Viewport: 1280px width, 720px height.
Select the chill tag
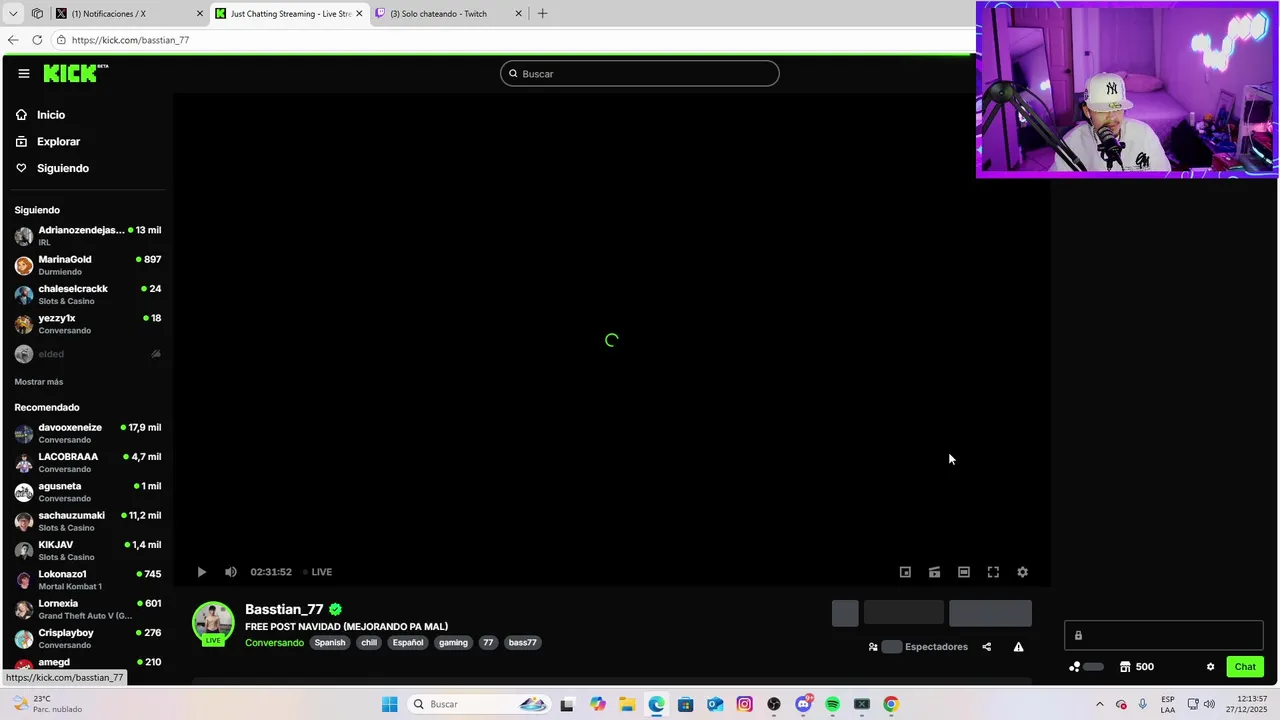pyautogui.click(x=369, y=643)
